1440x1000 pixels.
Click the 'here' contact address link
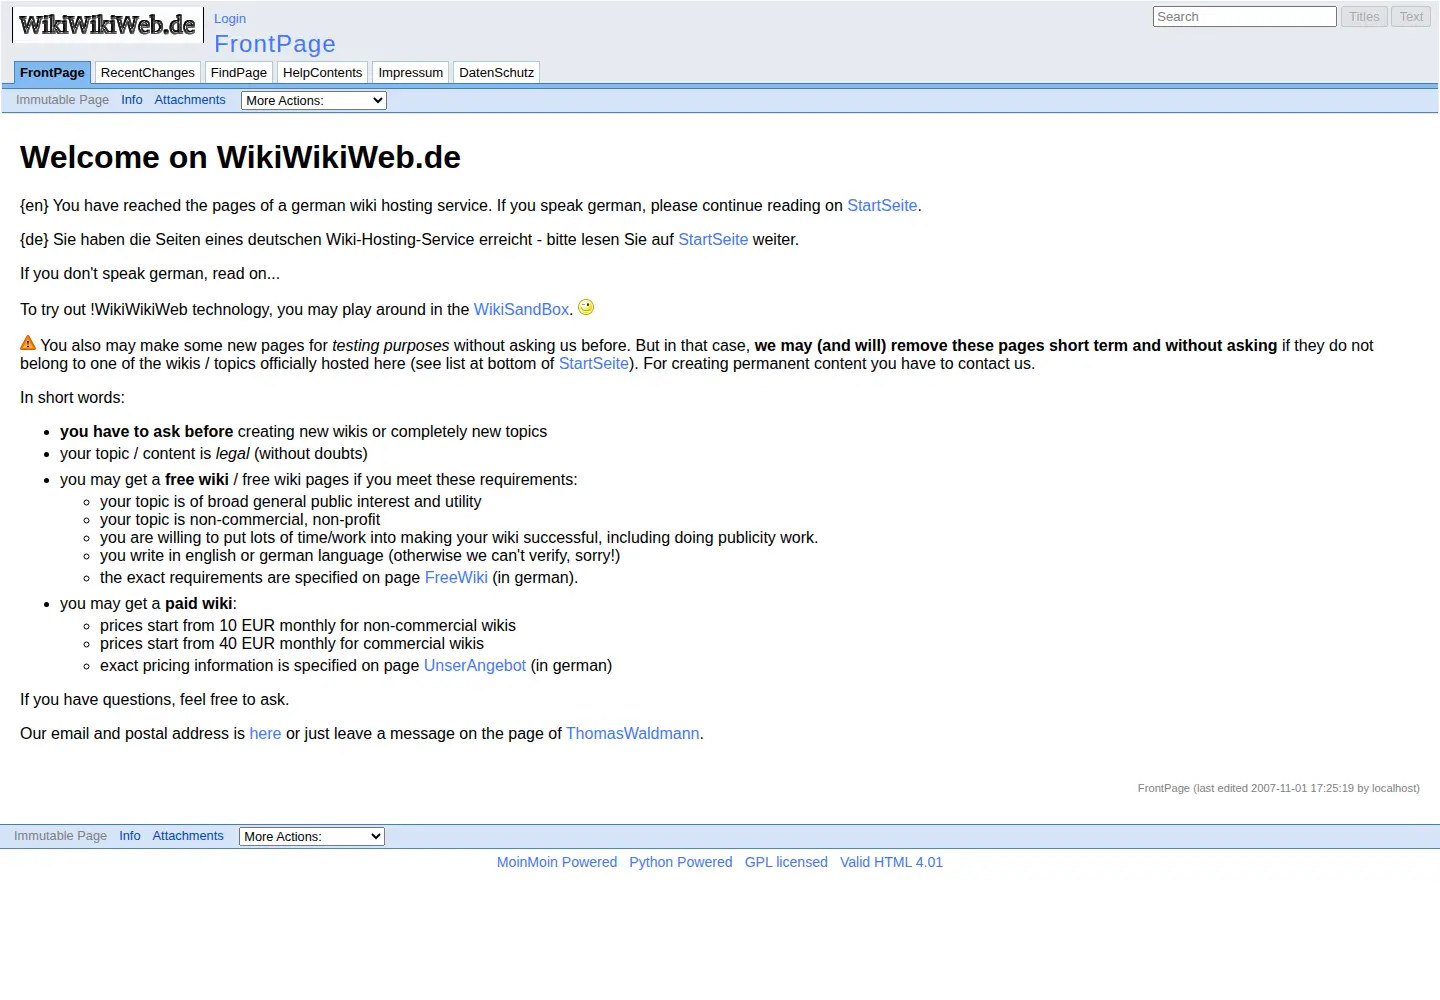(x=265, y=733)
